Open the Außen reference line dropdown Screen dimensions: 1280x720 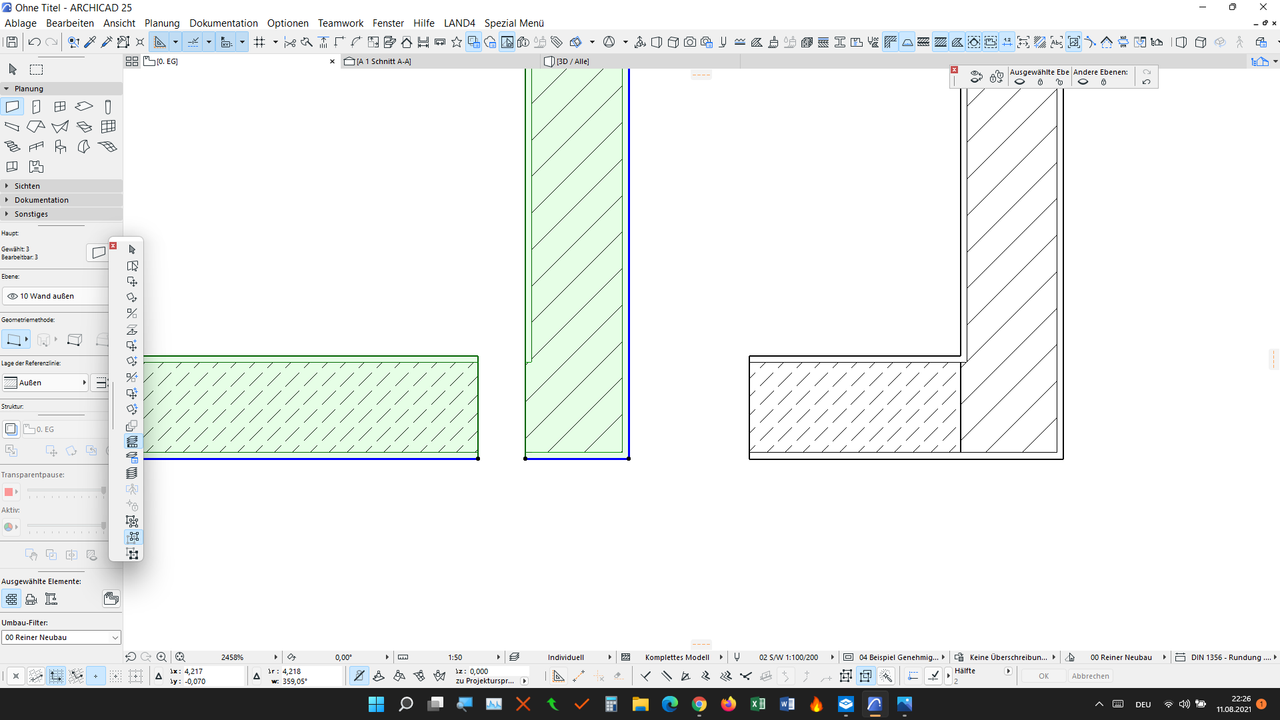46,383
